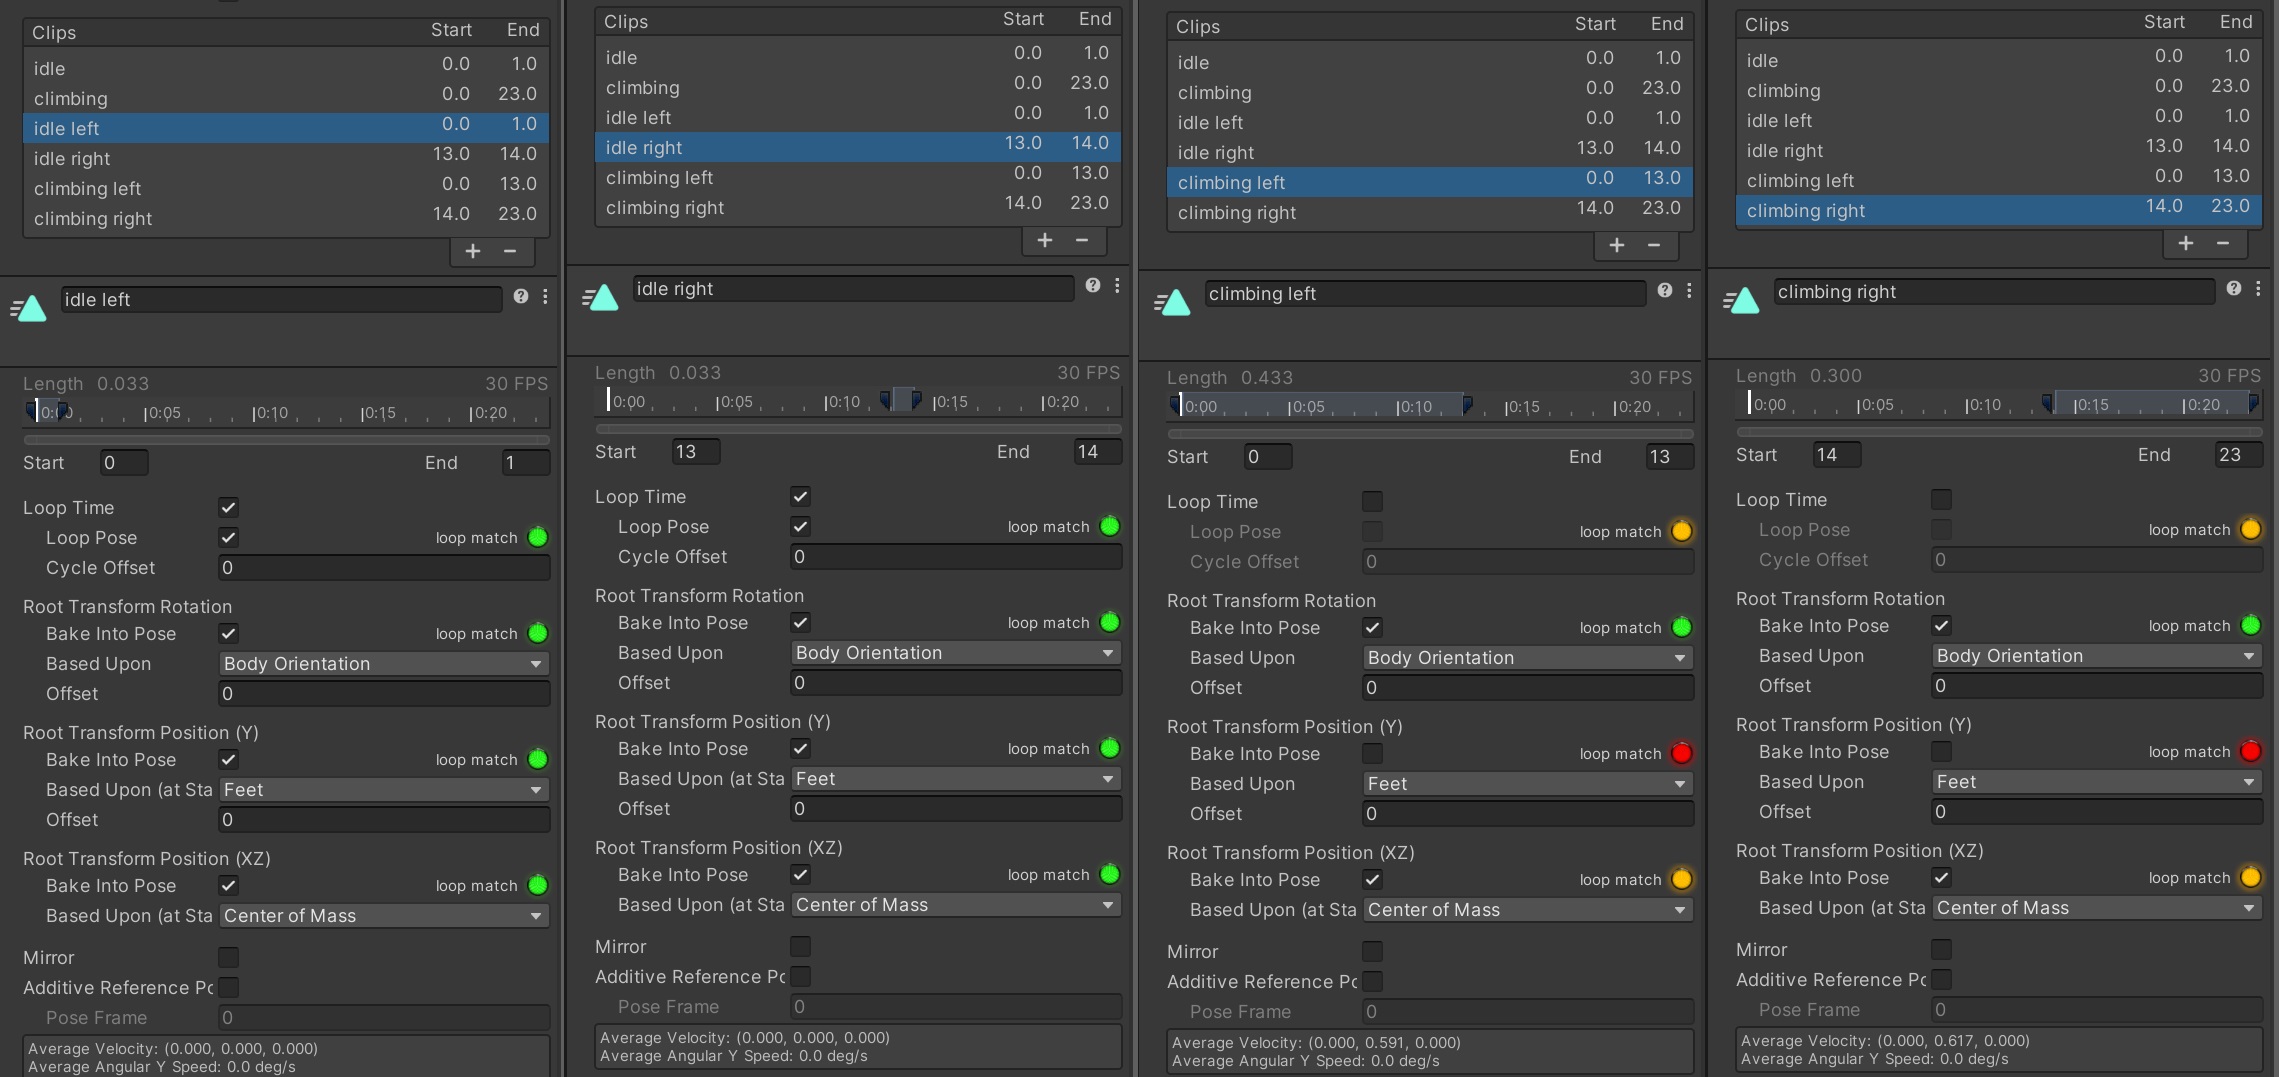This screenshot has width=2279, height=1077.
Task: Enable Loop Time for the climbing right clip
Action: click(1941, 498)
